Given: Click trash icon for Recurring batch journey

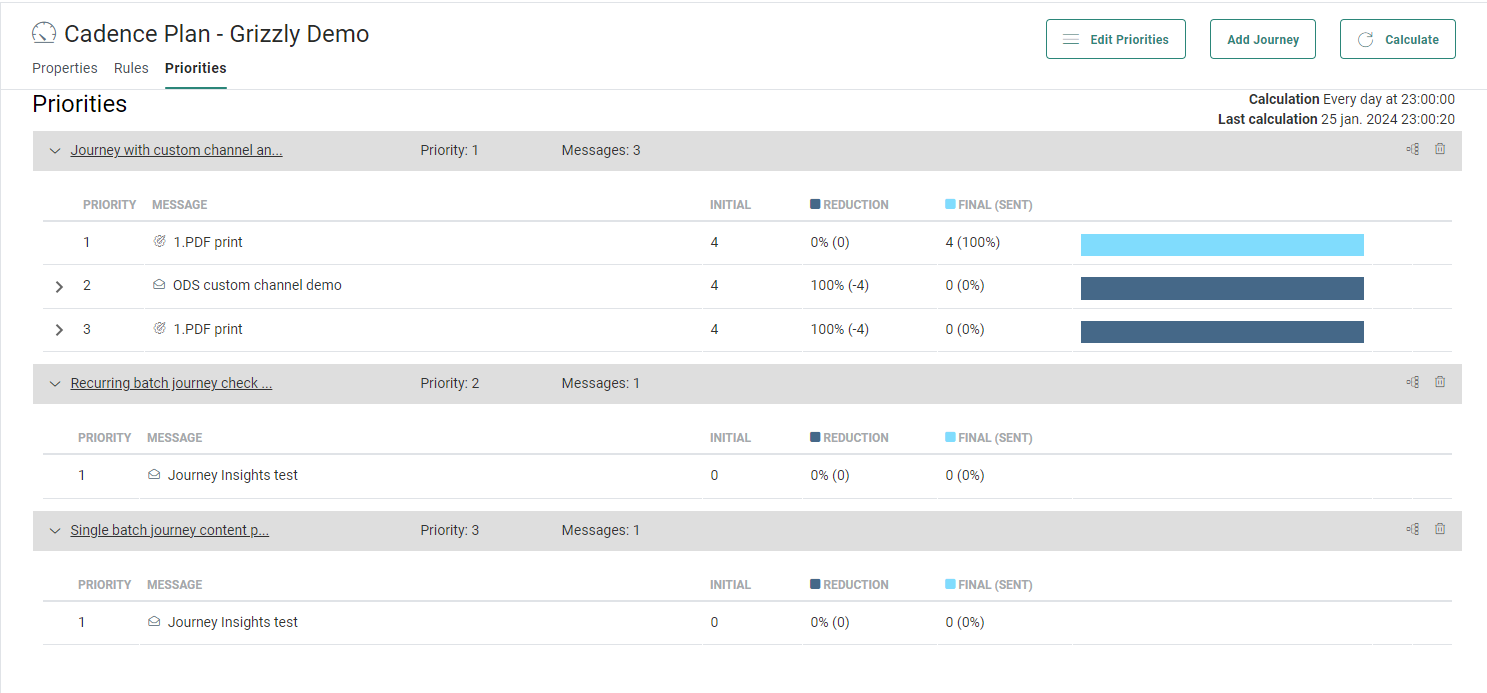Looking at the screenshot, I should [x=1440, y=382].
